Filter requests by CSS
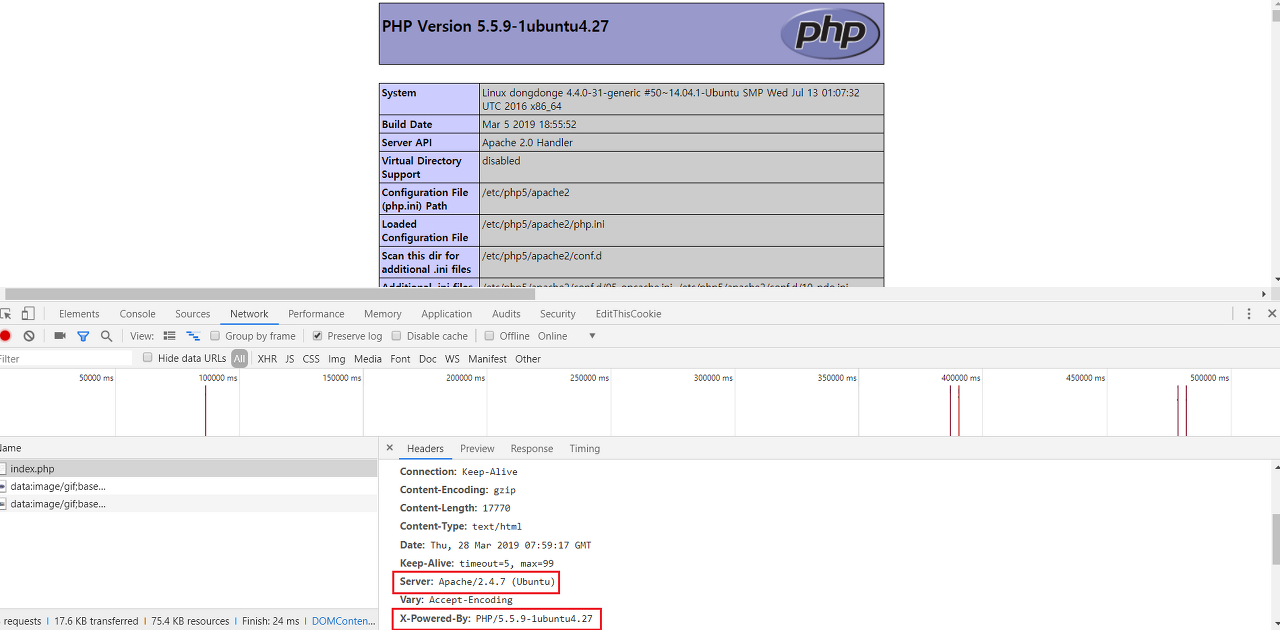1280x630 pixels. (311, 359)
